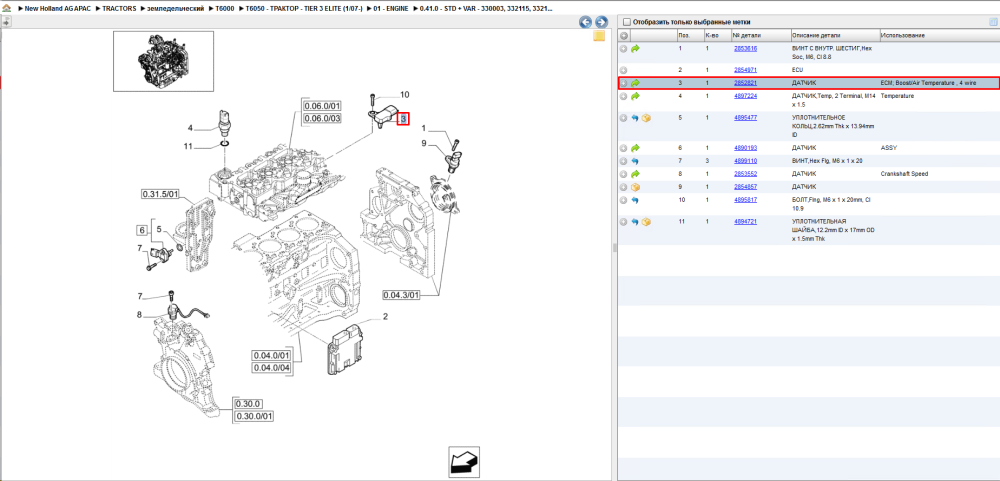1000x481 pixels.
Task: Go to the catalog home icon
Action: pos(6,10)
